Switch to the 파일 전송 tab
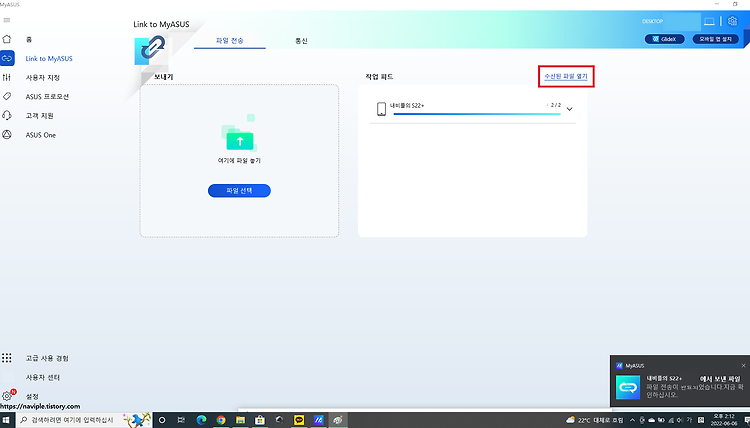 [x=230, y=41]
